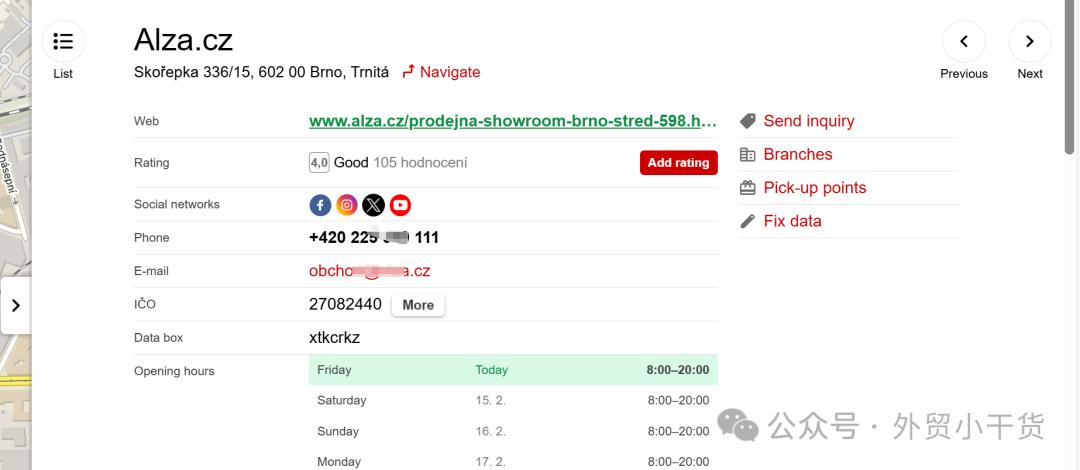The height and width of the screenshot is (470, 1080).
Task: Expand the side panel with chevron arrow
Action: pyautogui.click(x=16, y=305)
